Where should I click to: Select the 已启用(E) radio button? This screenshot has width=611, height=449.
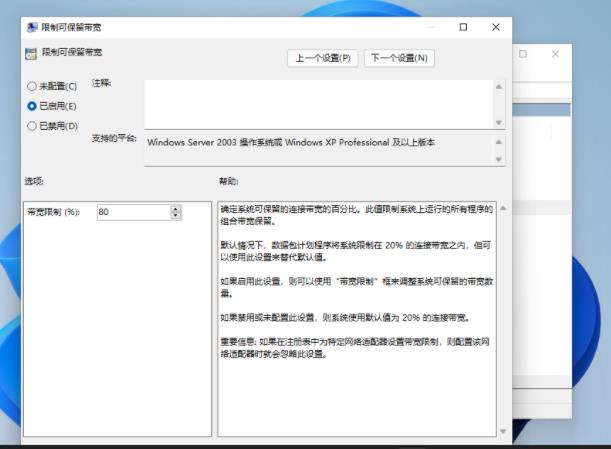32,105
